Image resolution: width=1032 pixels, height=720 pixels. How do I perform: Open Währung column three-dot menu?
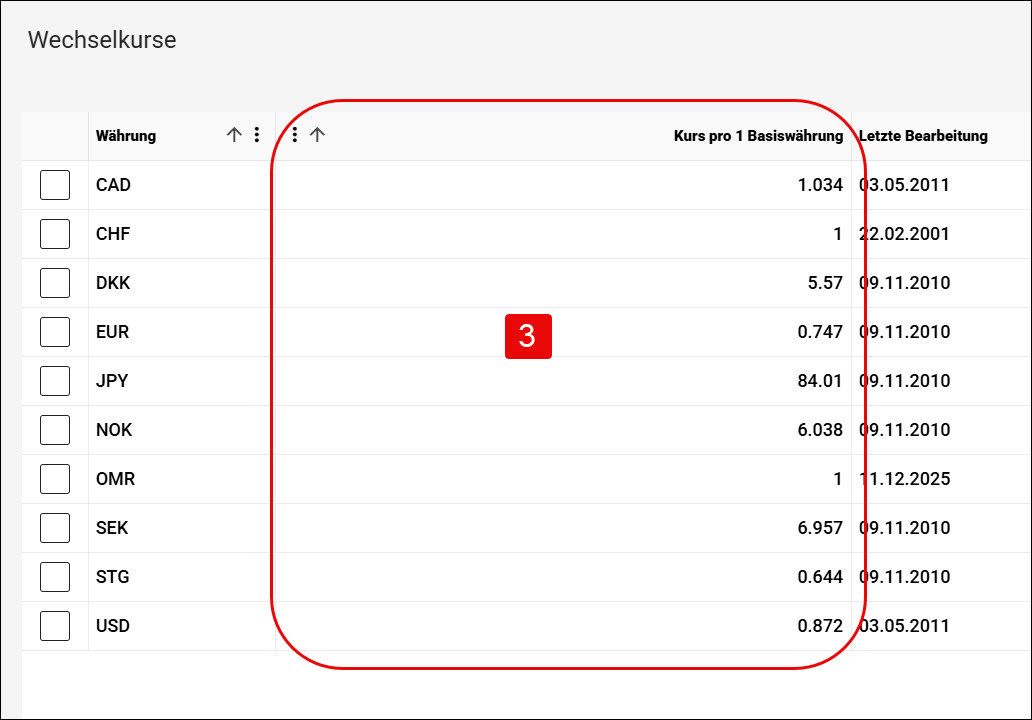tap(257, 135)
